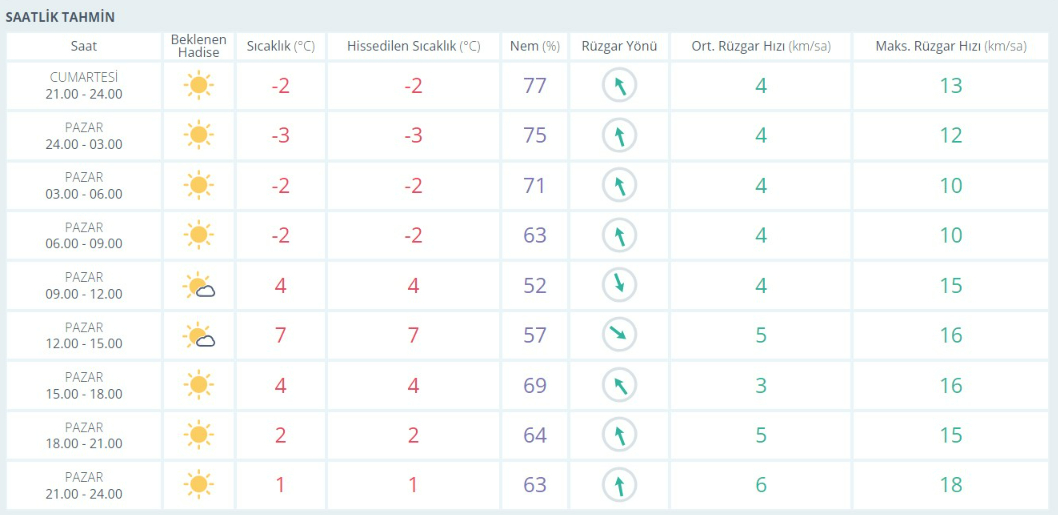The width and height of the screenshot is (1058, 515).
Task: Select the wind direction arrow for Pazar 12.00 - 15.00
Action: [619, 335]
